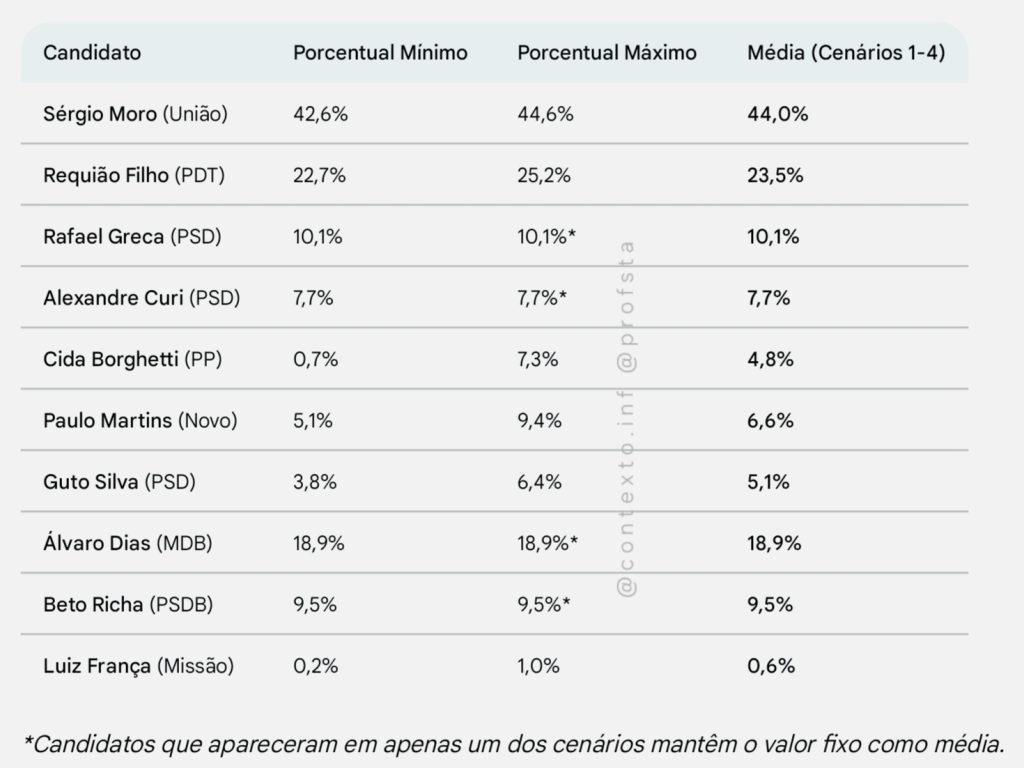Click Sérgio Moro's 44,0% average value
Screen dimensions: 1024x768
(x=777, y=114)
